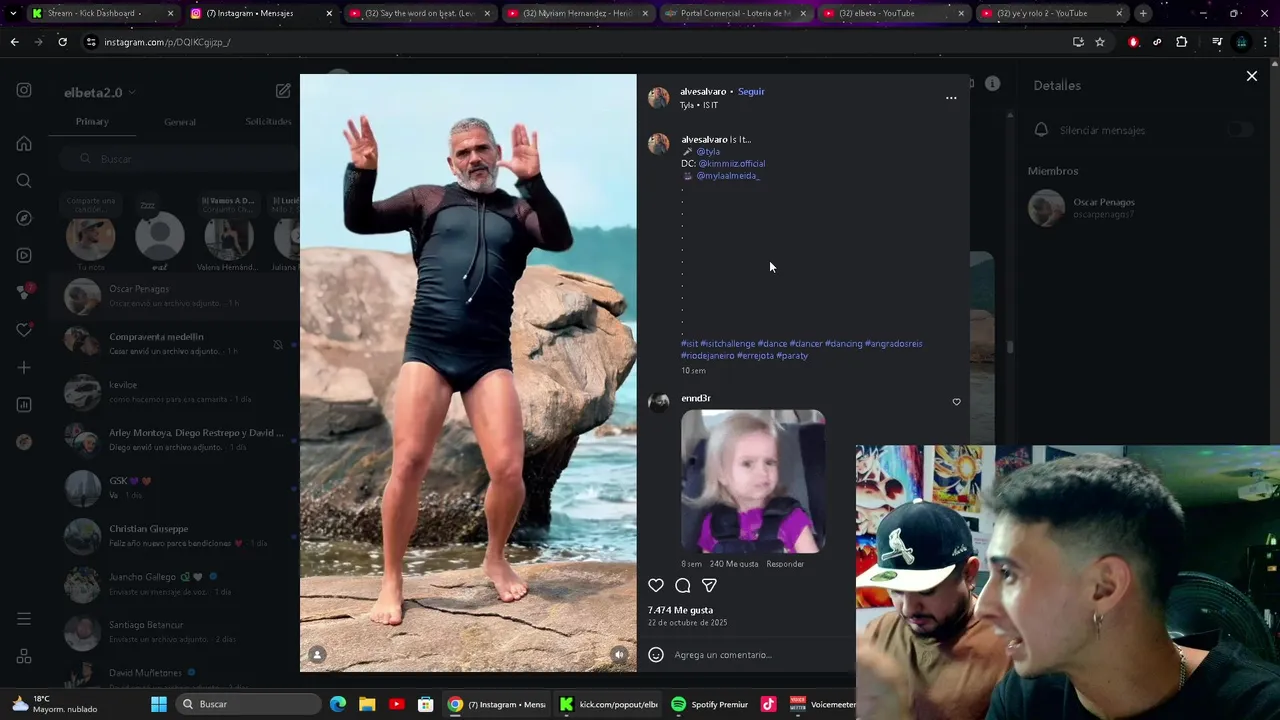Open the apps grid icon at the sidebar bottom

point(24,657)
